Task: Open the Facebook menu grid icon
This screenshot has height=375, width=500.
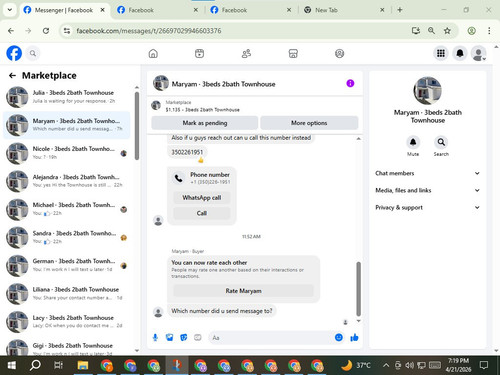Action: 441,53
